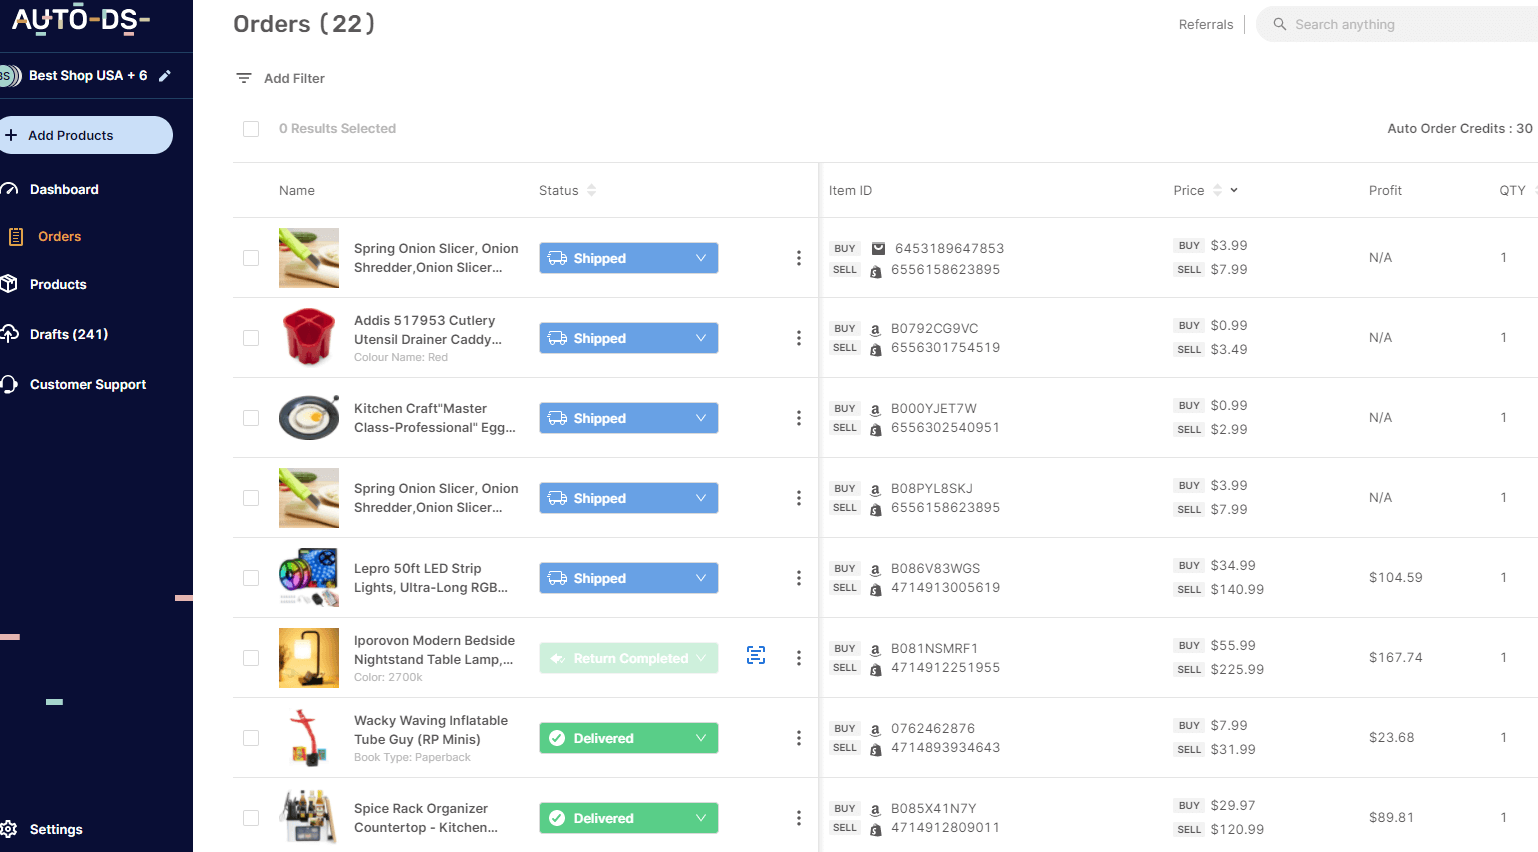Edit store name with pencil icon
This screenshot has height=852, width=1538.
click(165, 76)
